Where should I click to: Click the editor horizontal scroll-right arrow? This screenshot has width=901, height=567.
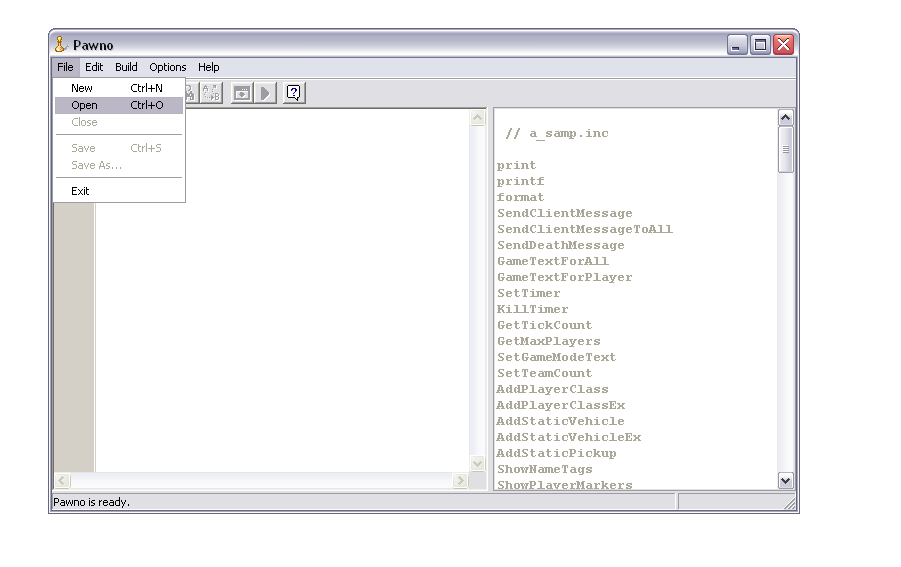(460, 480)
